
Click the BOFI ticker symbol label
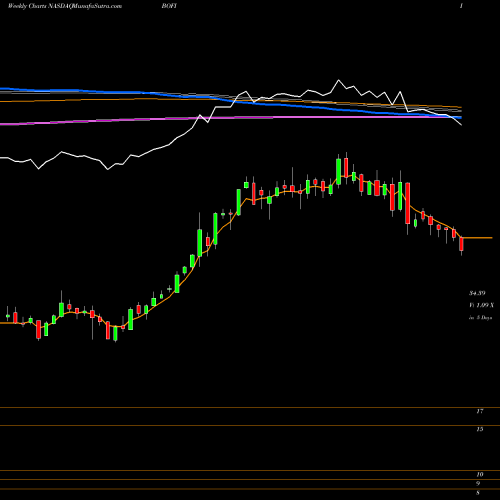(169, 6)
